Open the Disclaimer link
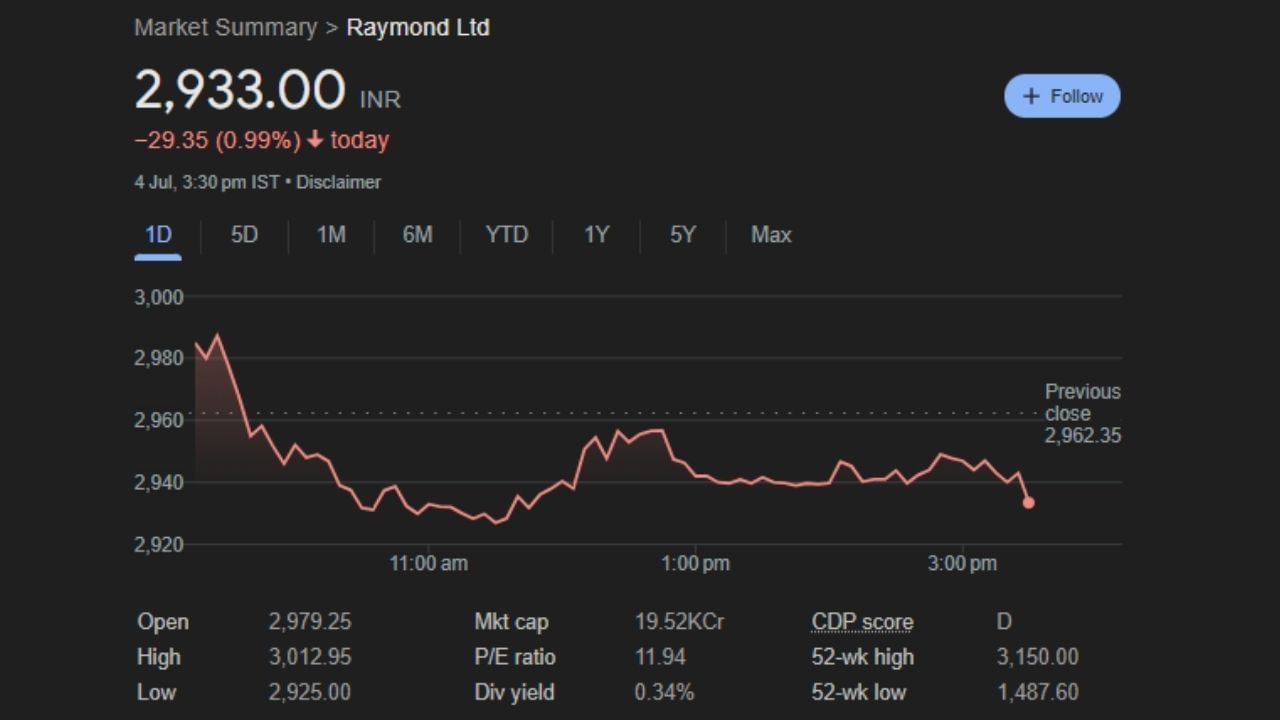Image resolution: width=1280 pixels, height=720 pixels. click(338, 182)
